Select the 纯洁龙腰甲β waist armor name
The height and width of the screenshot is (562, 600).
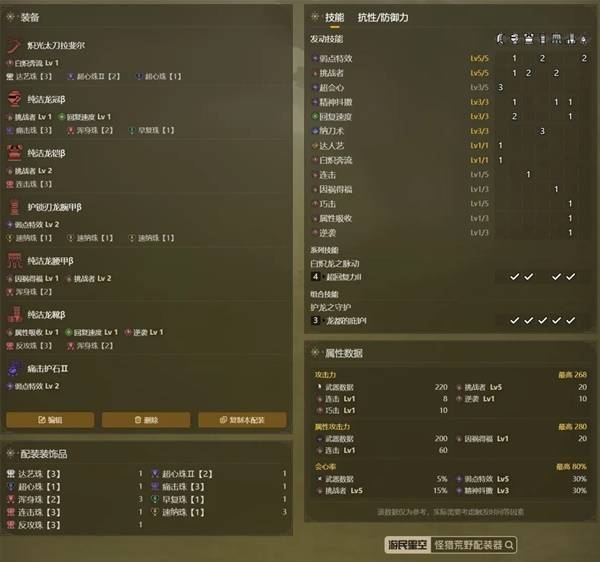tap(50, 261)
